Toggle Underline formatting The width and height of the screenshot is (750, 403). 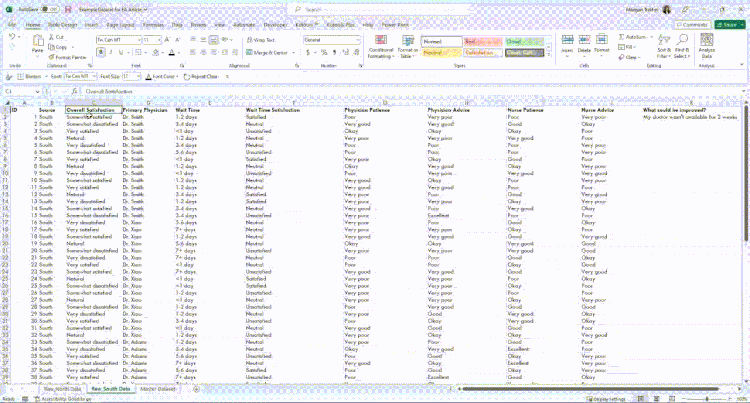[x=121, y=53]
